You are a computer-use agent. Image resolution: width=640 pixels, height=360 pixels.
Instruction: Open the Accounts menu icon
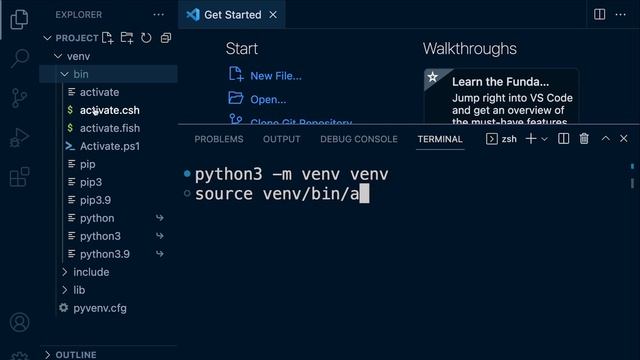(19, 322)
